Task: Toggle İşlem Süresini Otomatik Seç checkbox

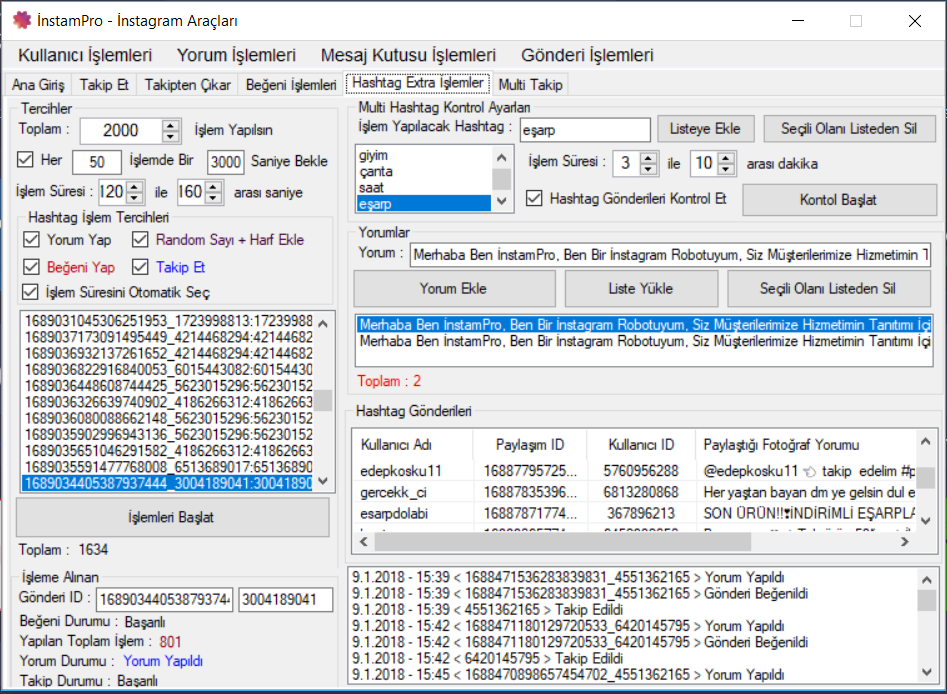Action: click(x=30, y=292)
